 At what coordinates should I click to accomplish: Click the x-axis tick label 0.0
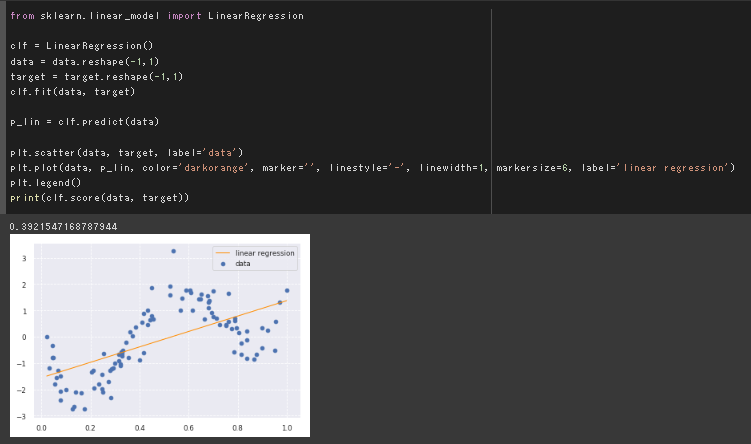[x=41, y=428]
